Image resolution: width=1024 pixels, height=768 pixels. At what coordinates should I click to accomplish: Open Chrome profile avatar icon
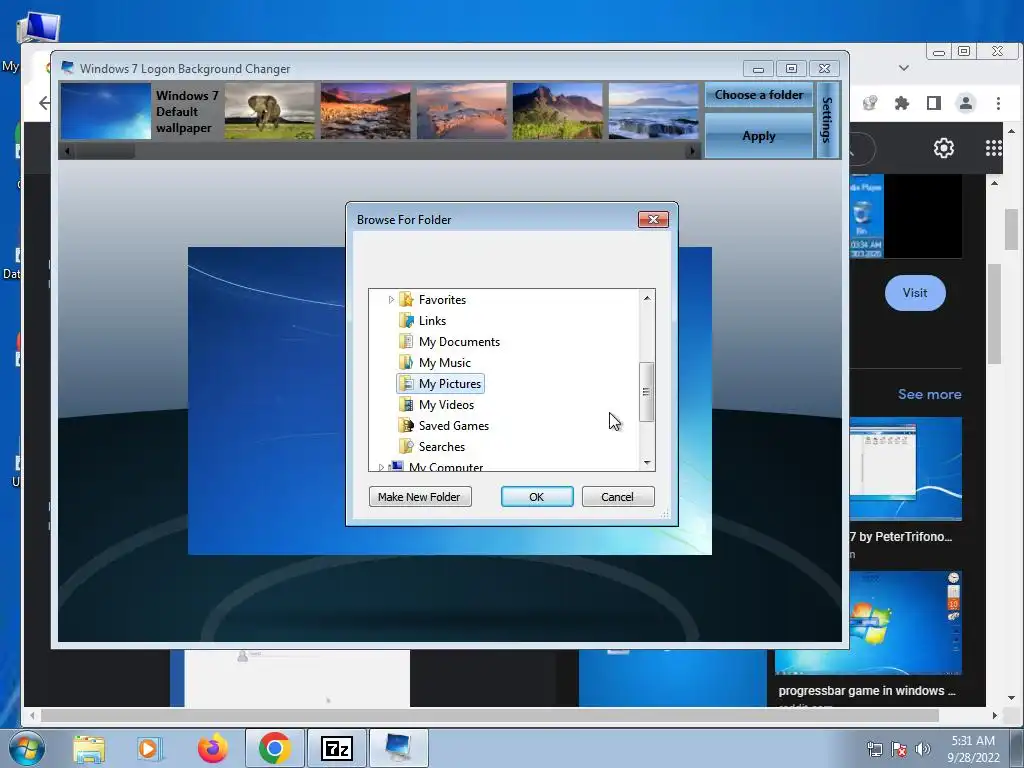point(965,103)
